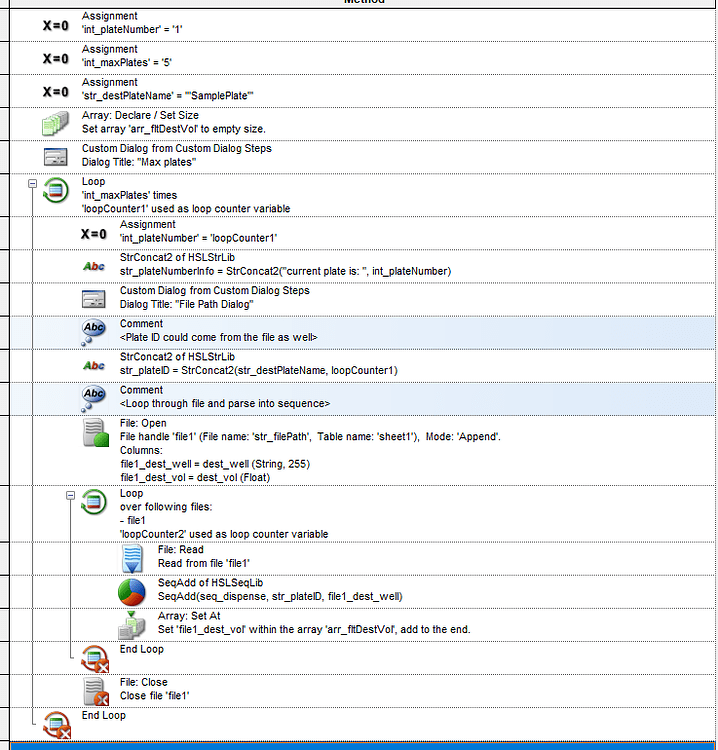
Task: Select the File Read step icon
Action: pyautogui.click(x=132, y=559)
